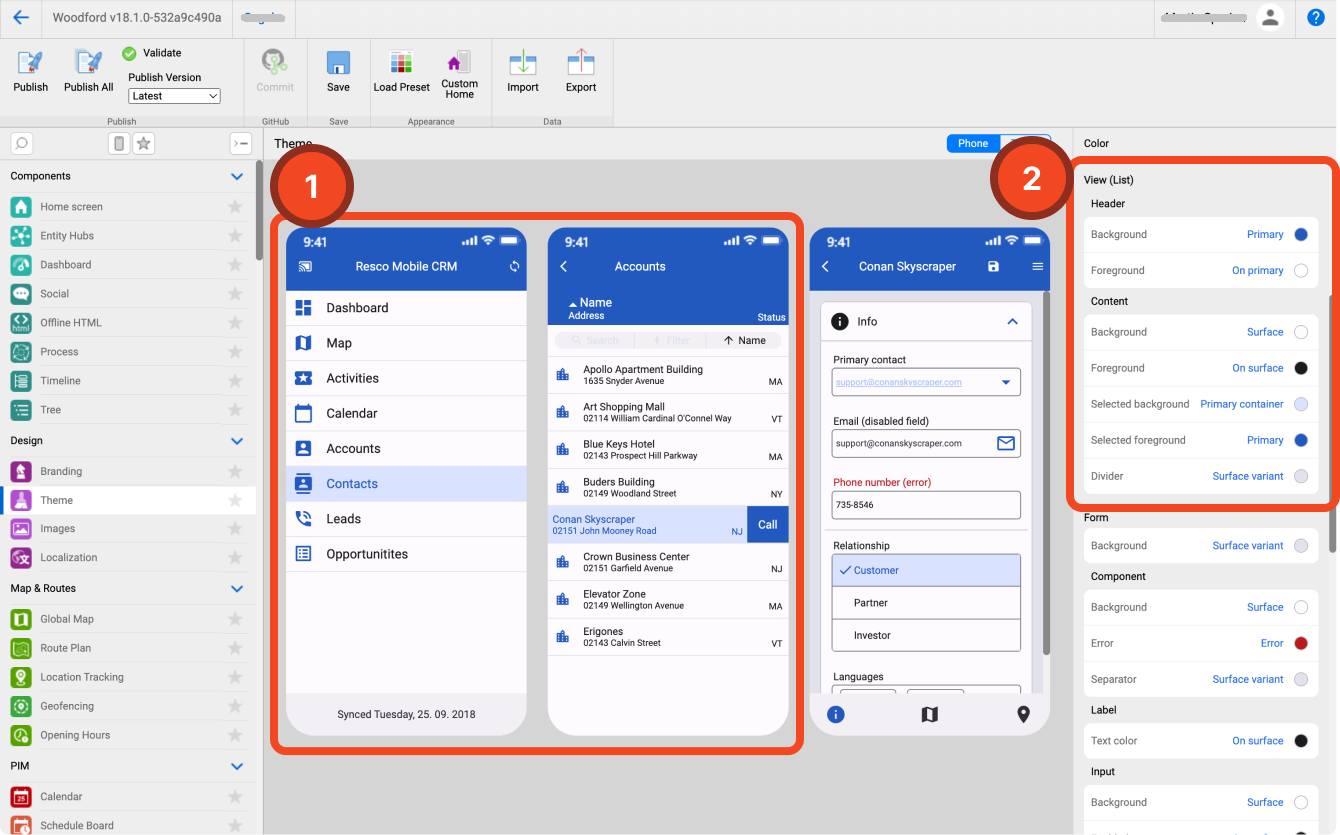The image size is (1340, 835).
Task: Click the back arrow at top left
Action: [x=21, y=18]
